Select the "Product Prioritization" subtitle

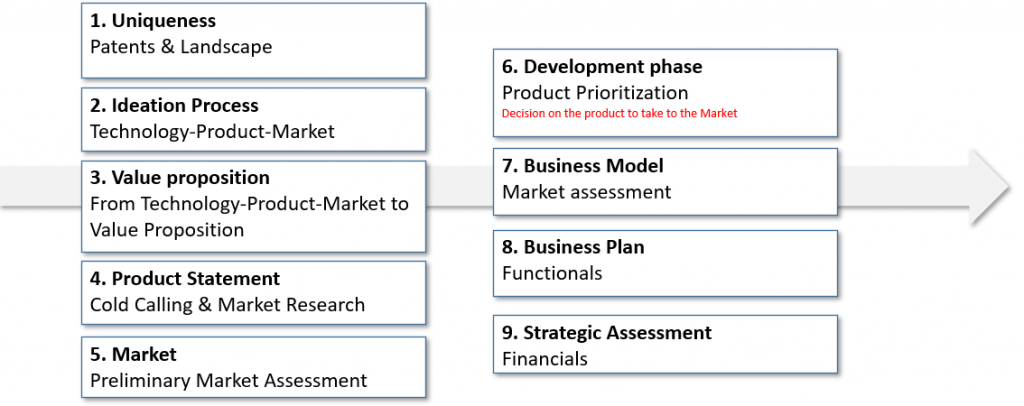(595, 93)
